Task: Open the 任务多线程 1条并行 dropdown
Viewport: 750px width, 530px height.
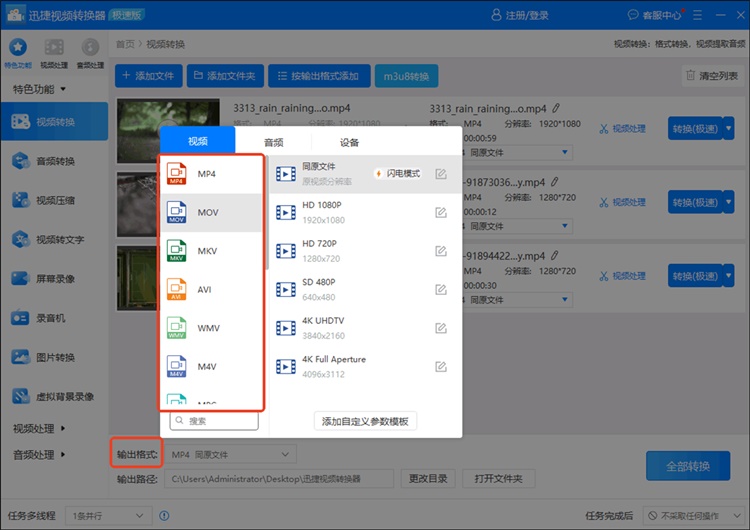Action: (x=108, y=516)
